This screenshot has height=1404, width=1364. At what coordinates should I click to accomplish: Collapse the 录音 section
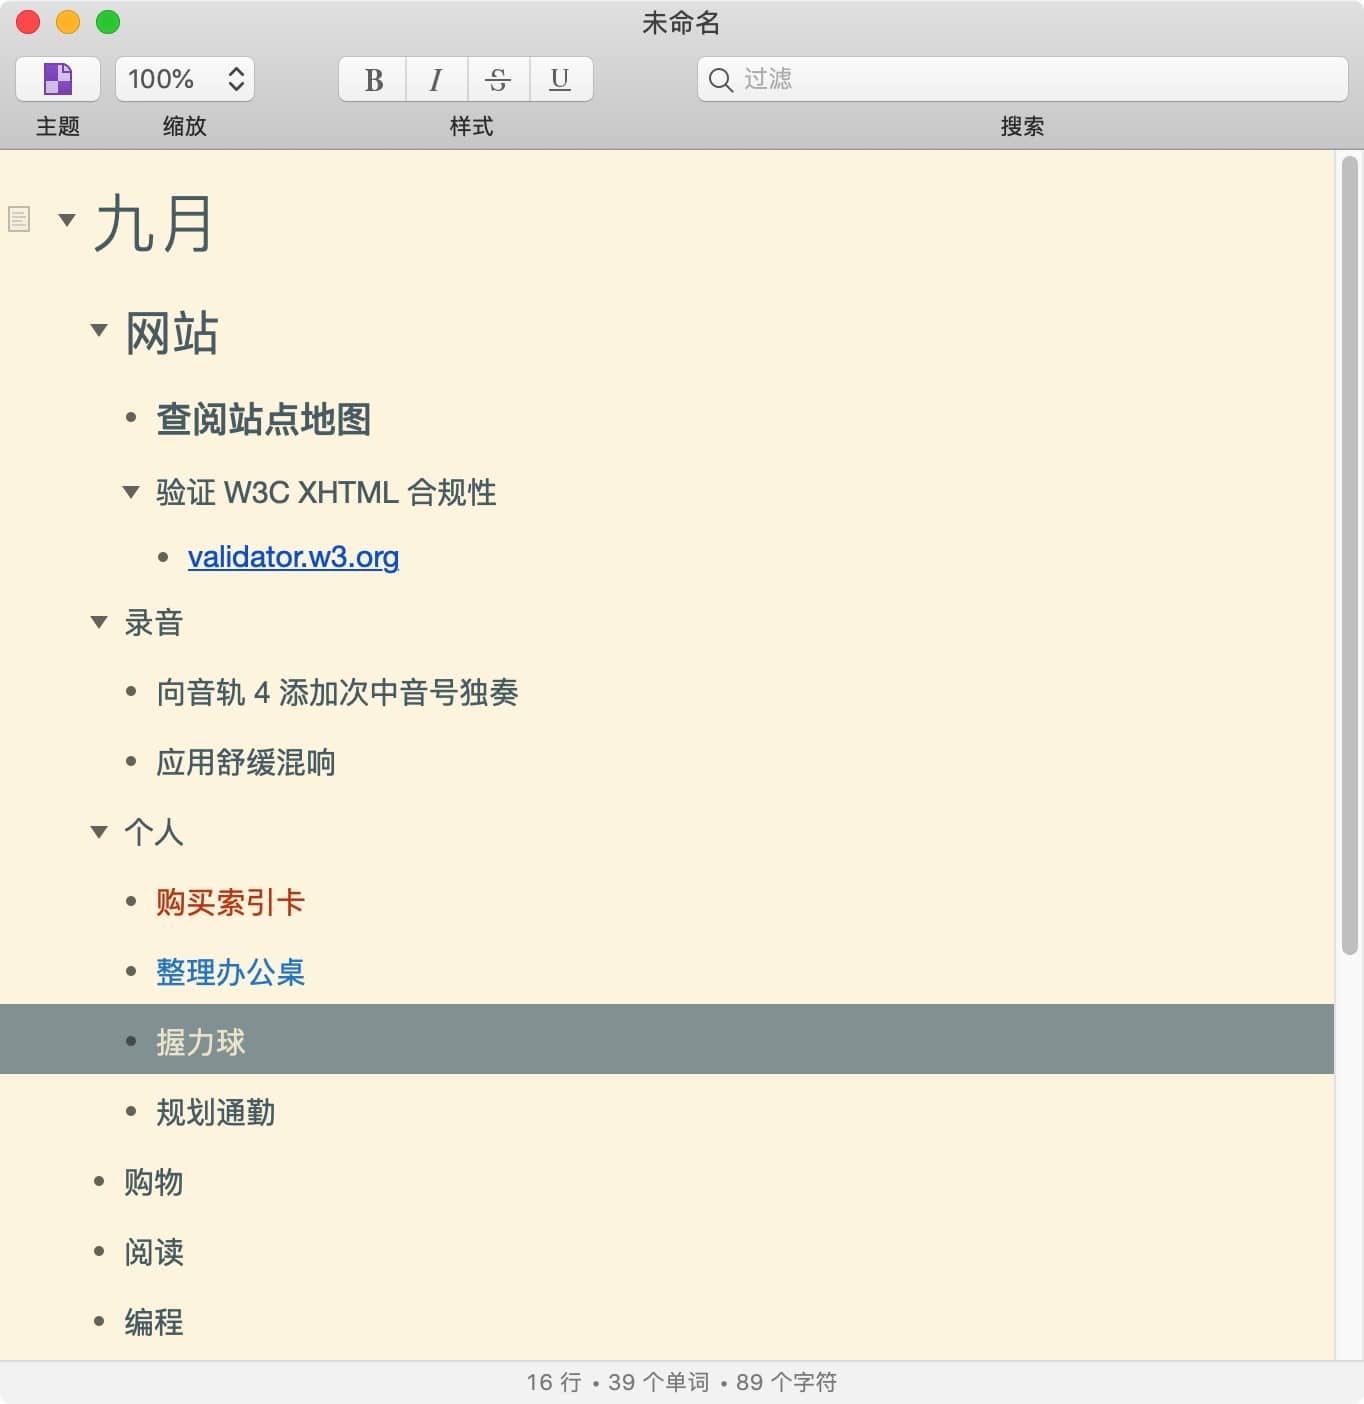[98, 622]
